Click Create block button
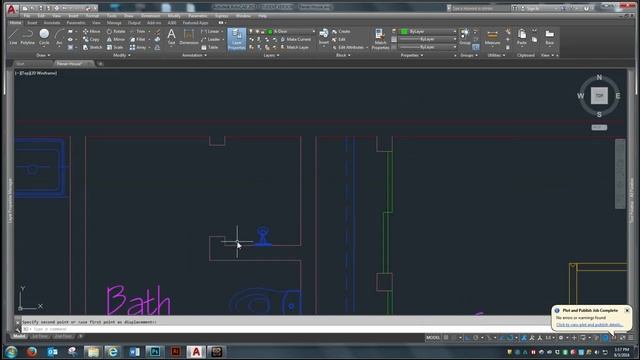Image resolution: width=640 pixels, height=360 pixels. tap(341, 31)
